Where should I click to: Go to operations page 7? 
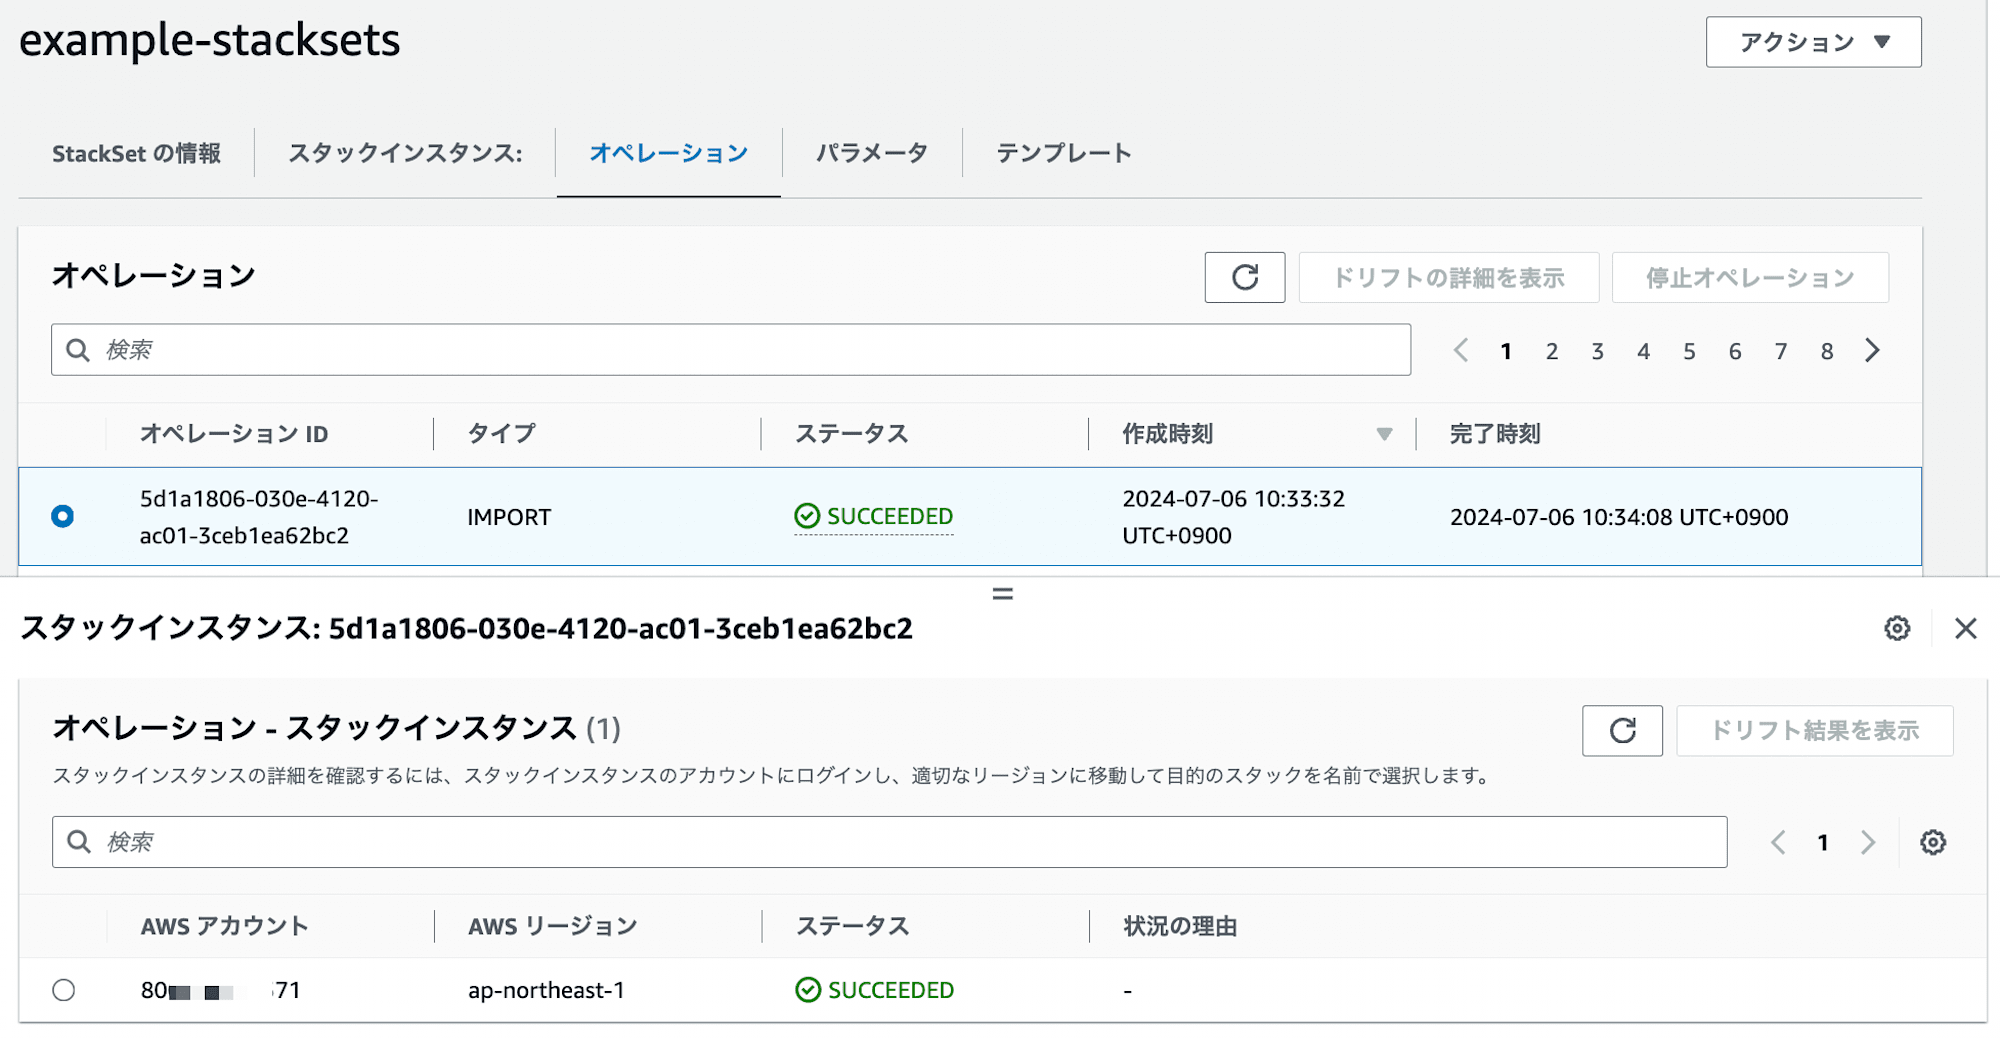(1781, 351)
